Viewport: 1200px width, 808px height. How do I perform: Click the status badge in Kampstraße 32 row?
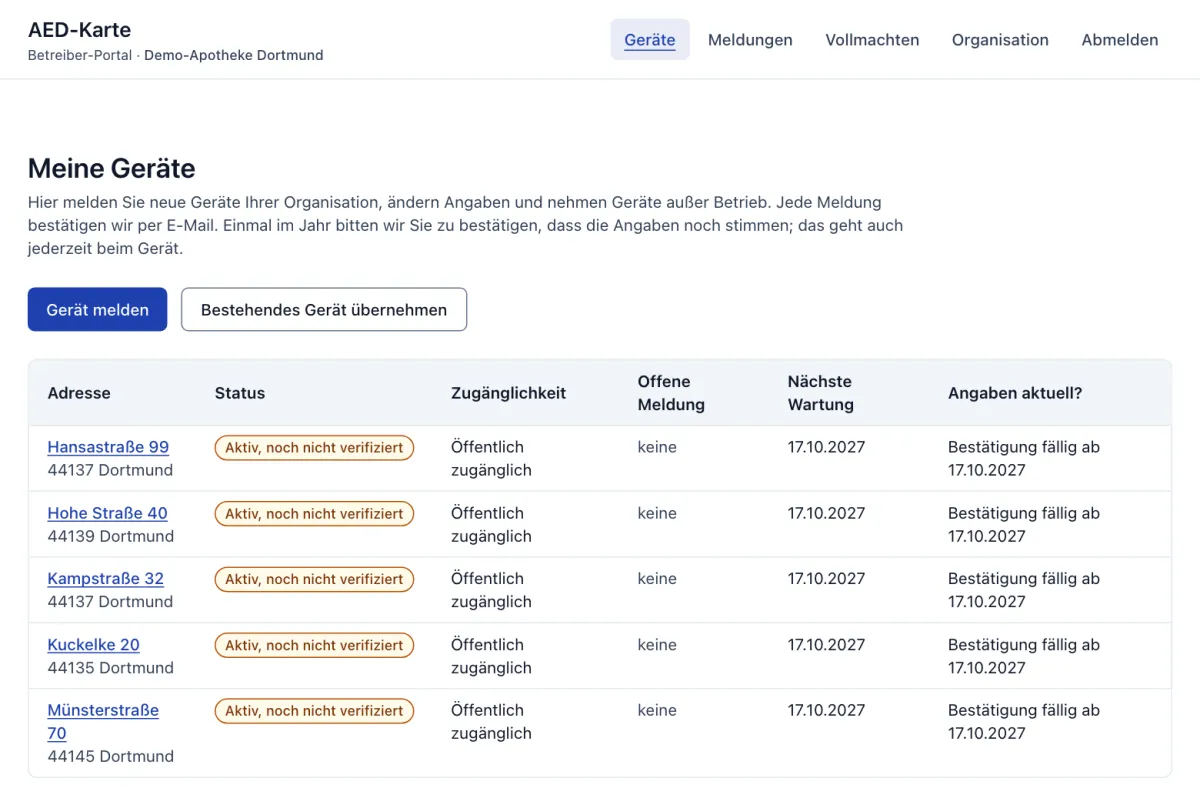314,579
